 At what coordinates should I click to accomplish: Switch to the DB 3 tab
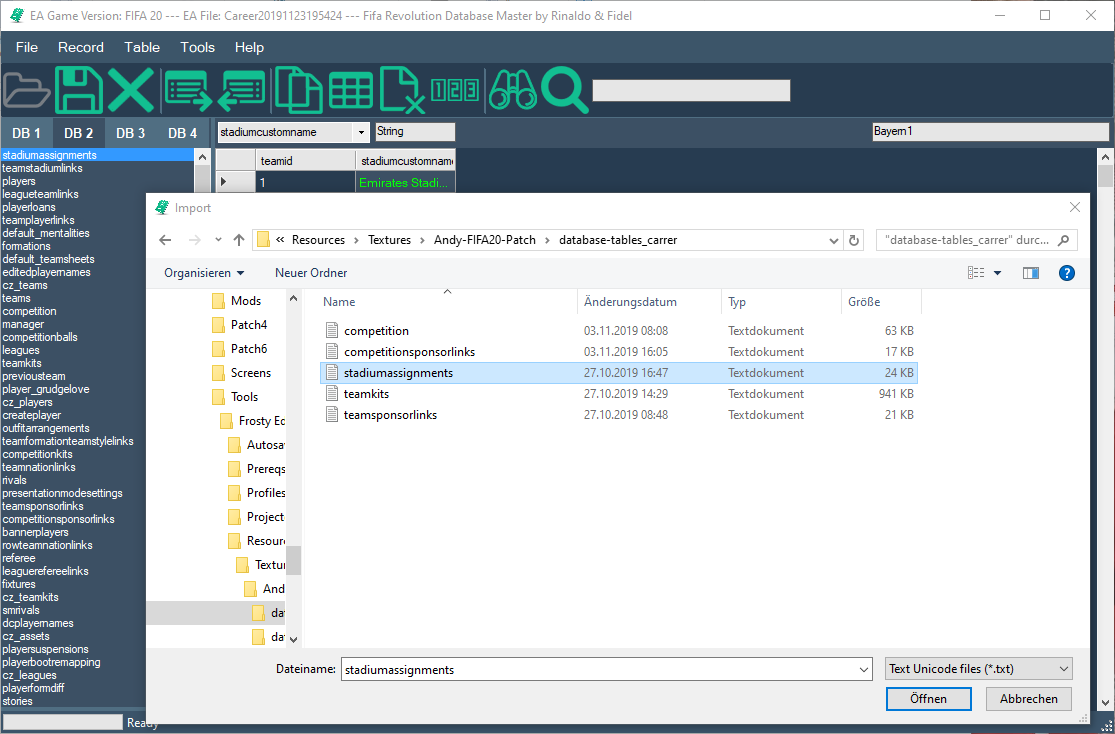click(130, 133)
